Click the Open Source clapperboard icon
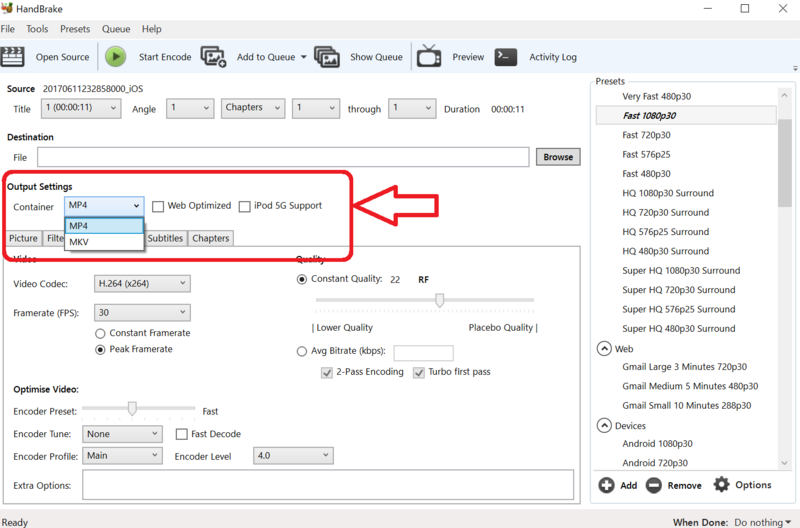This screenshot has height=528, width=800. point(12,57)
